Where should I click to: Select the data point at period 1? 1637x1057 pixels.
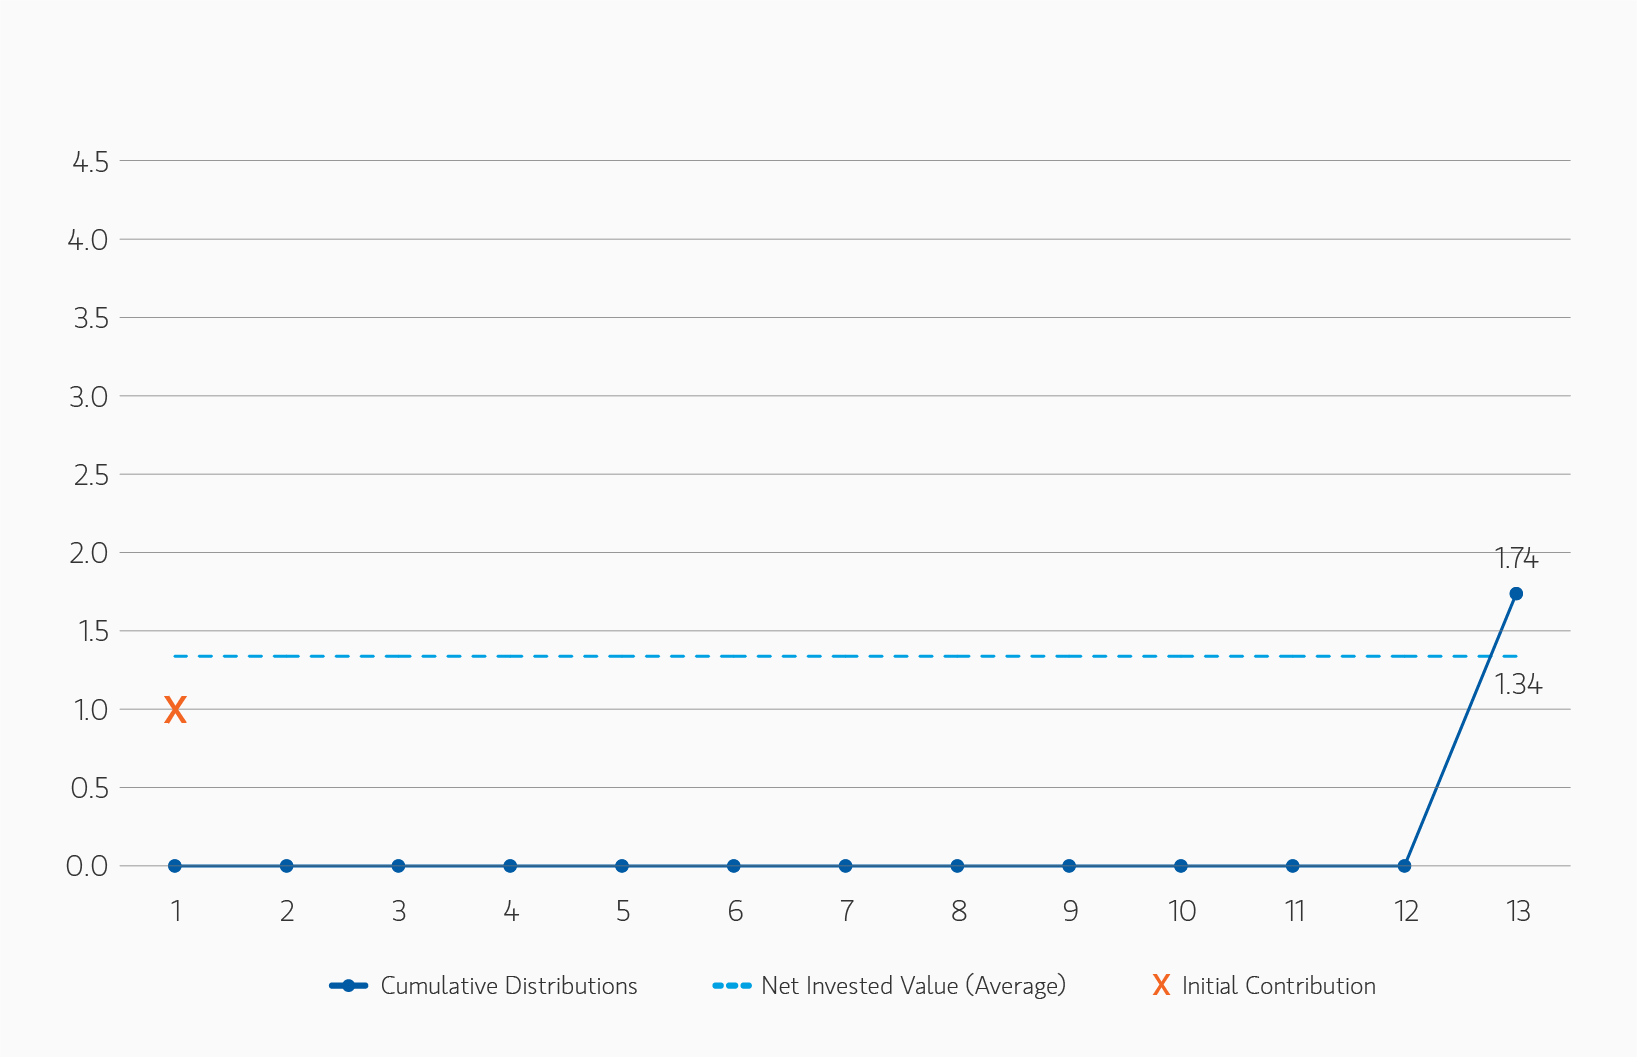click(175, 866)
